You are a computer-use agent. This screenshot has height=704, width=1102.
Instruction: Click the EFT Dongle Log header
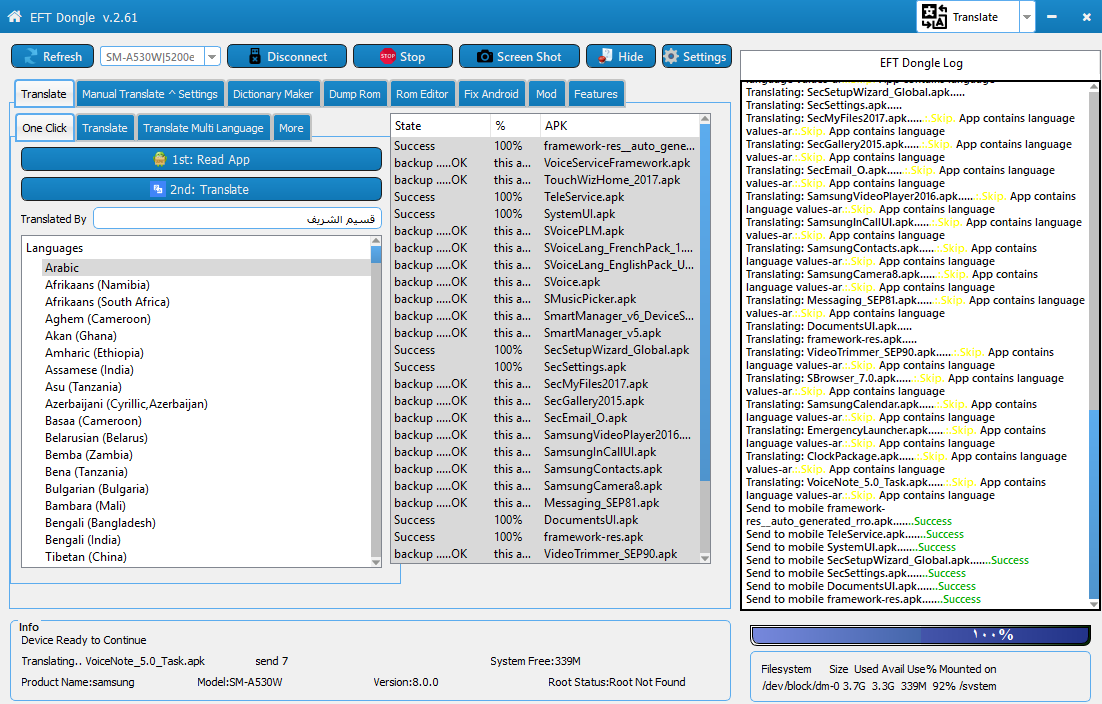pyautogui.click(x=921, y=63)
